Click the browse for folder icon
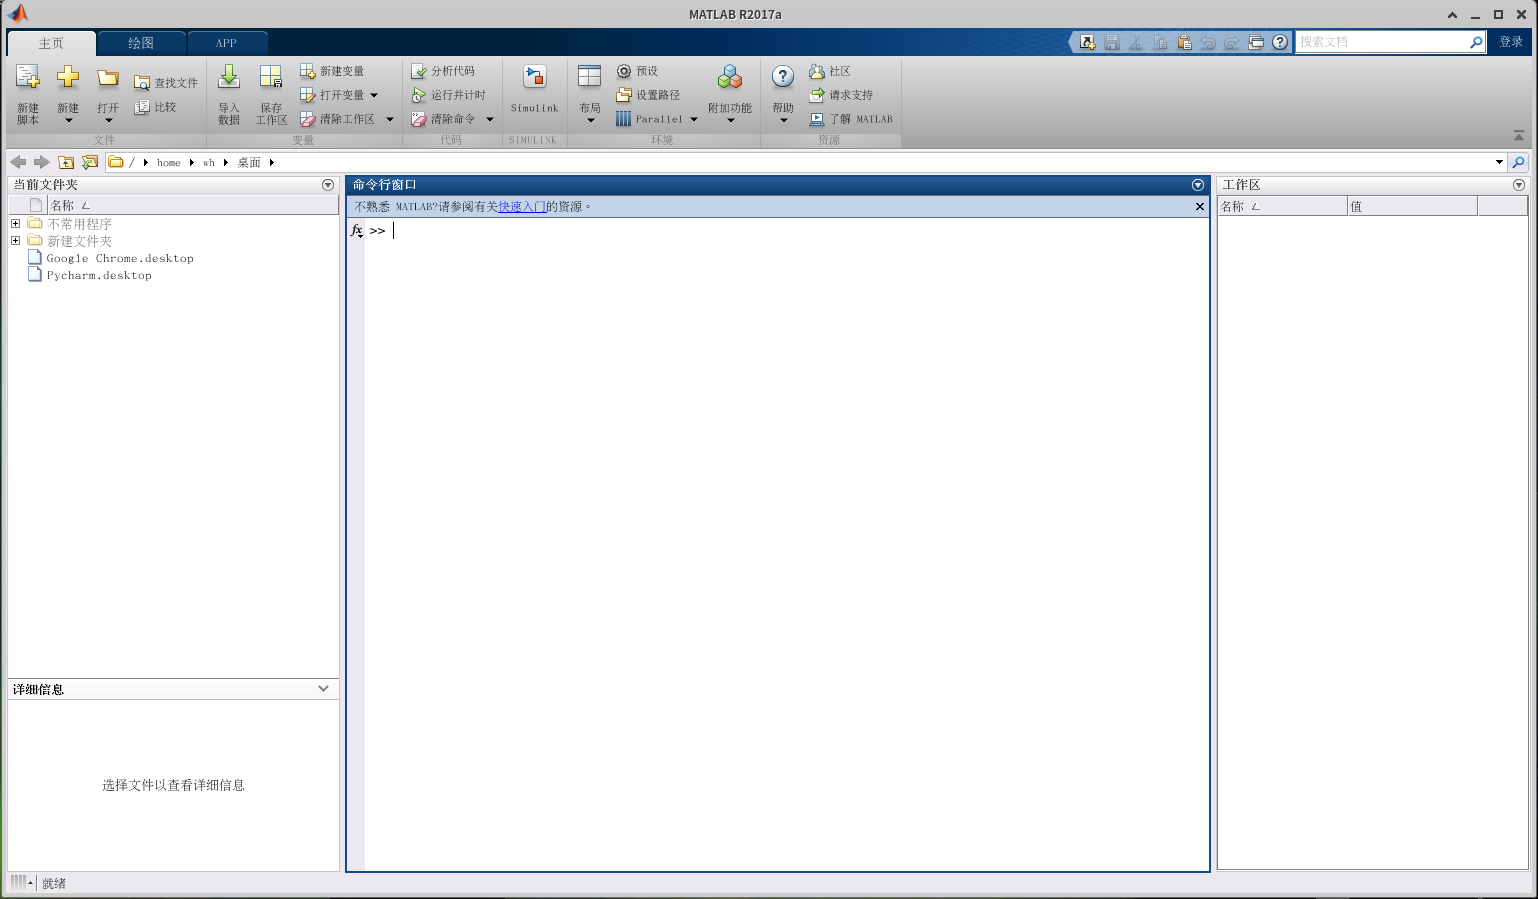Viewport: 1538px width, 899px height. click(x=90, y=162)
